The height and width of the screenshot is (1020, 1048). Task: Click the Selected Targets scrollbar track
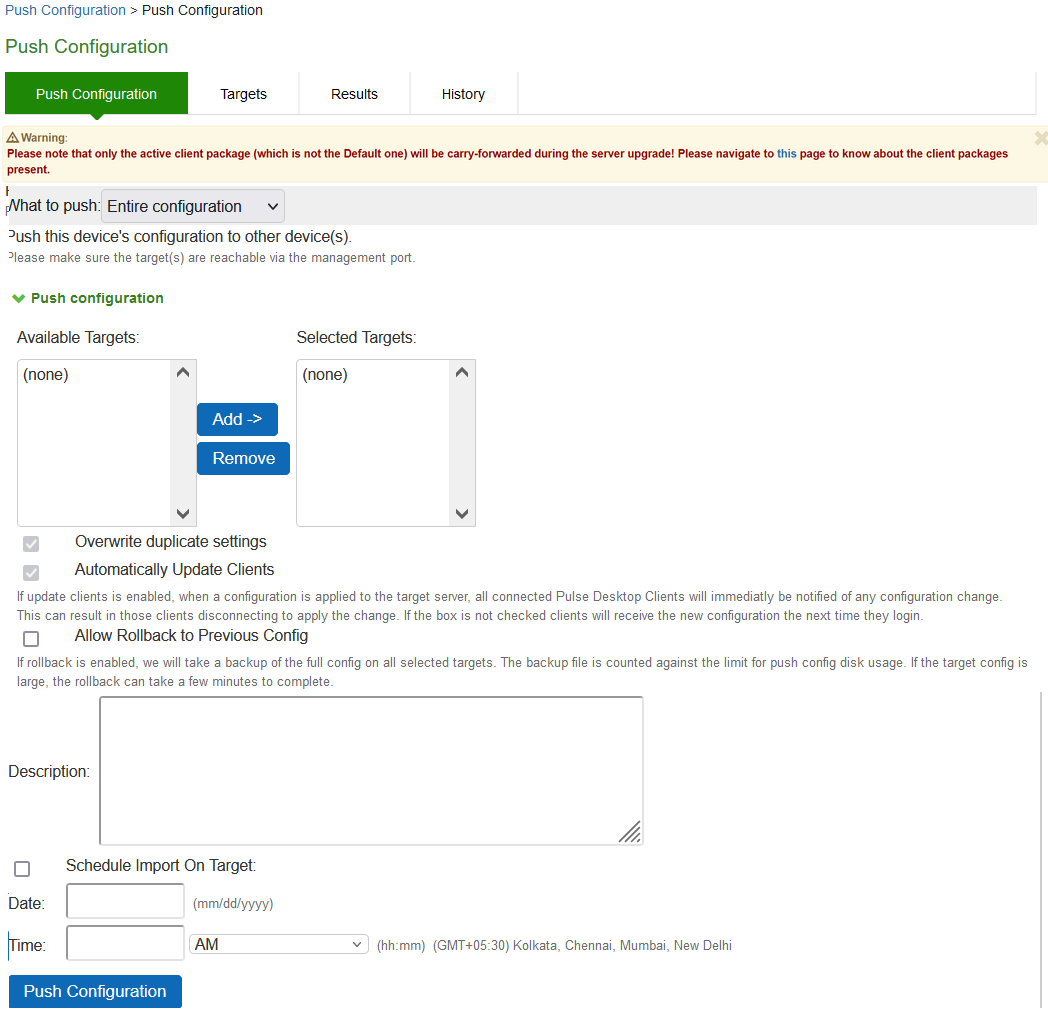coord(462,443)
